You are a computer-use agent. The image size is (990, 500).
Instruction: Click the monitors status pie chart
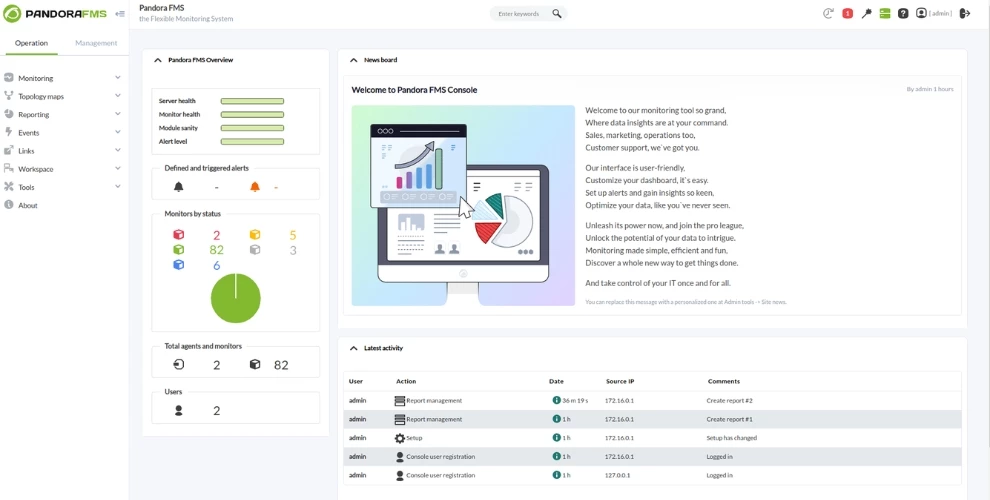coord(236,298)
